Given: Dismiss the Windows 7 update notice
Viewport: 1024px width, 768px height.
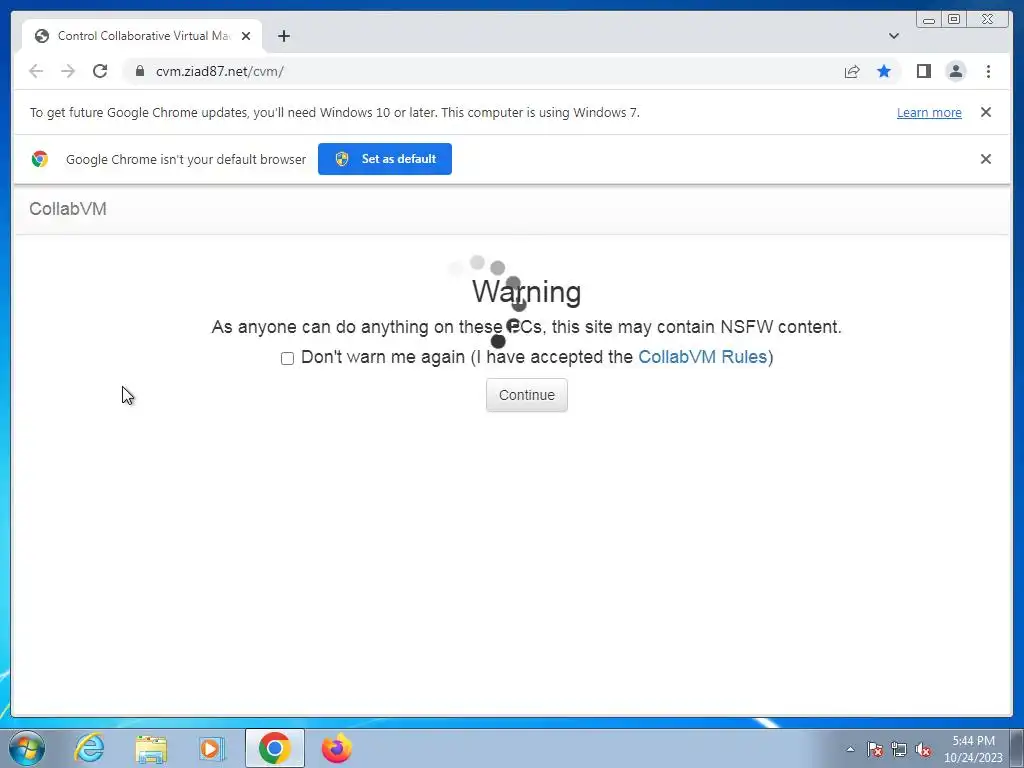Looking at the screenshot, I should tap(985, 112).
